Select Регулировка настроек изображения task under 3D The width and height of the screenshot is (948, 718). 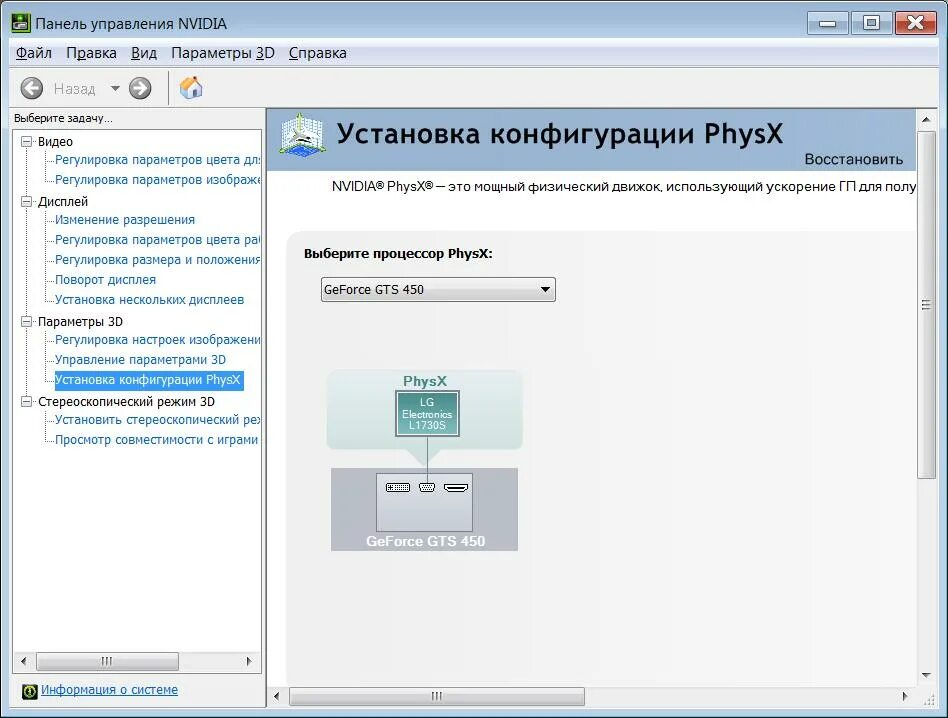(157, 340)
